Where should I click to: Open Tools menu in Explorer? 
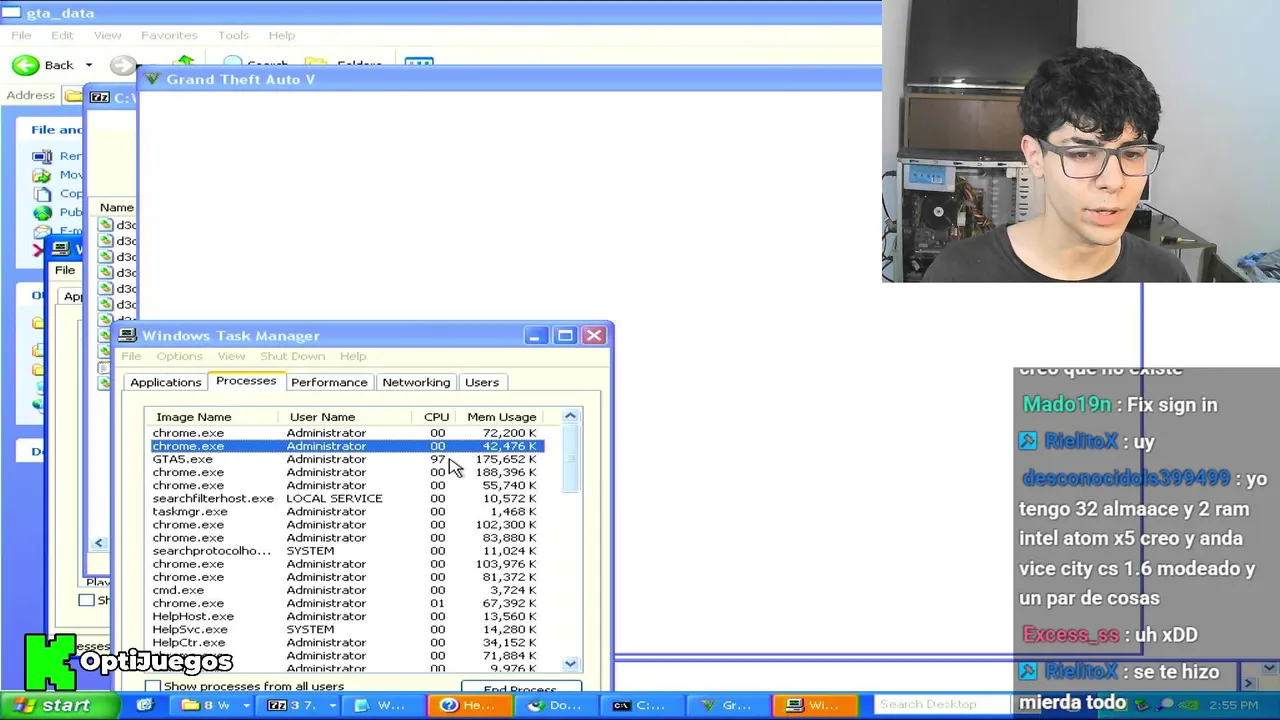(233, 35)
